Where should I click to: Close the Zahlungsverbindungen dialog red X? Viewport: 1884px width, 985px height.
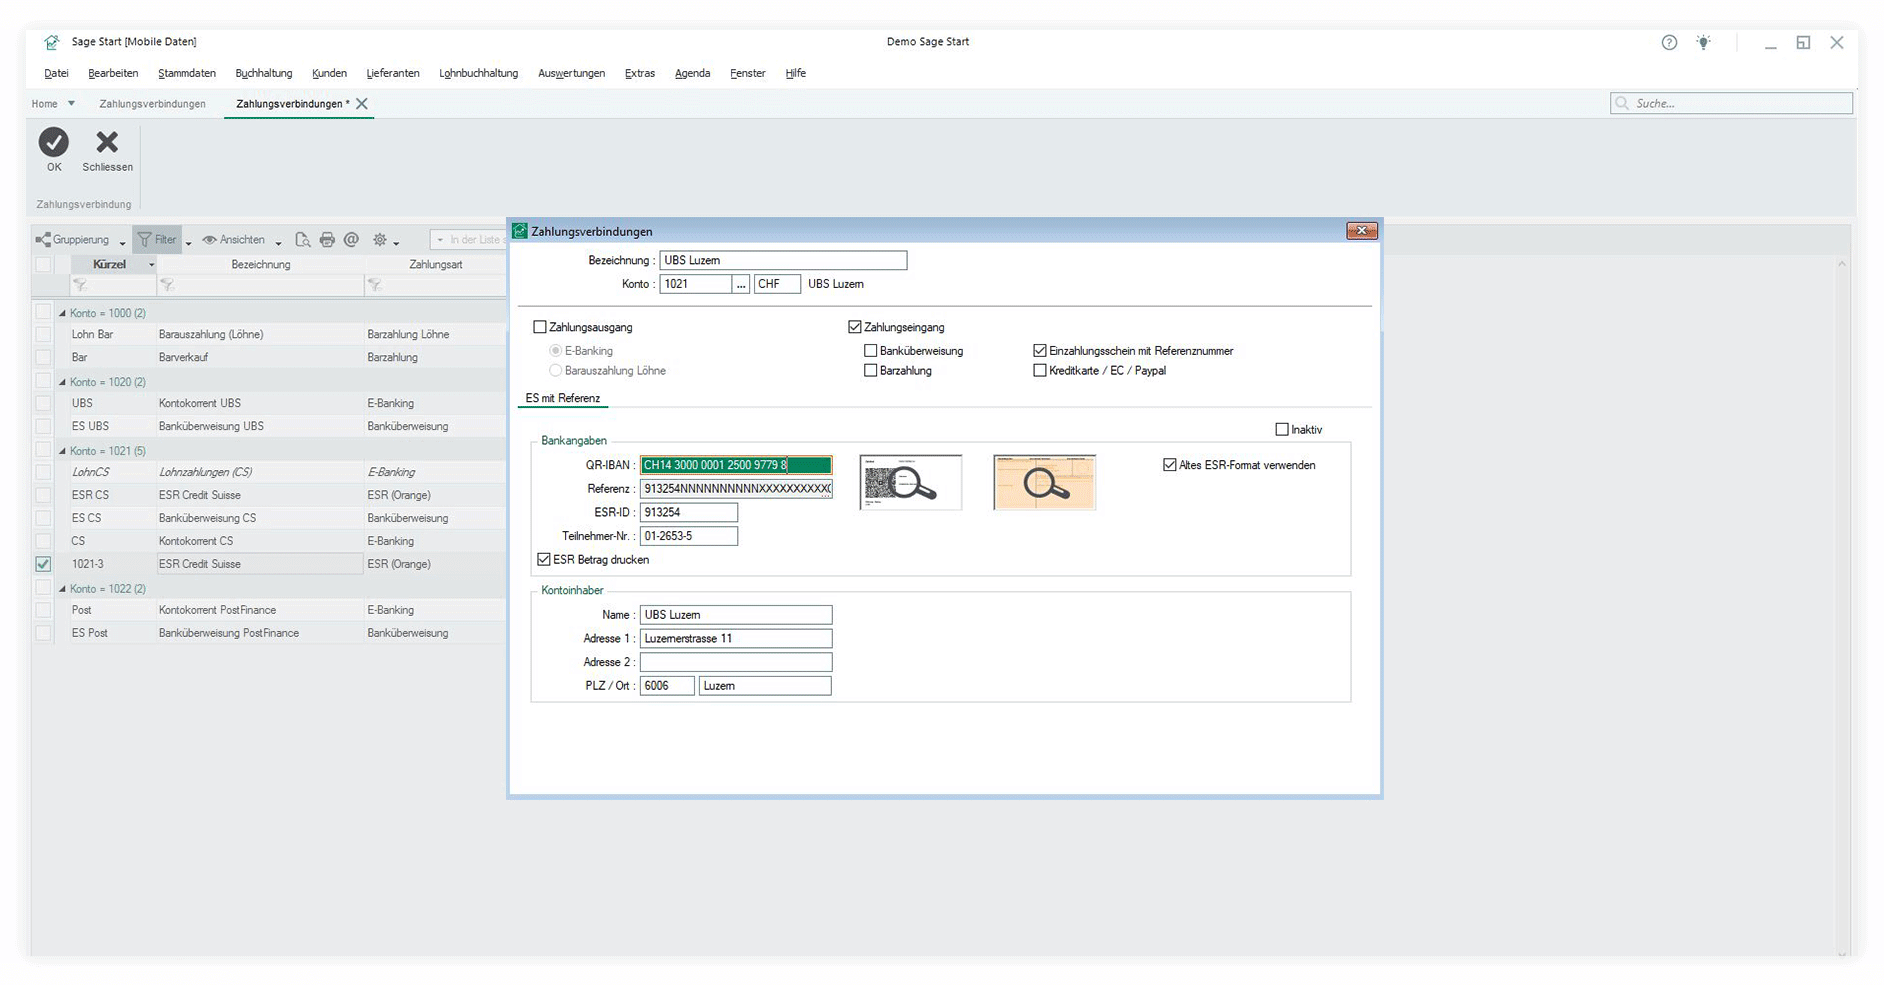pyautogui.click(x=1361, y=231)
